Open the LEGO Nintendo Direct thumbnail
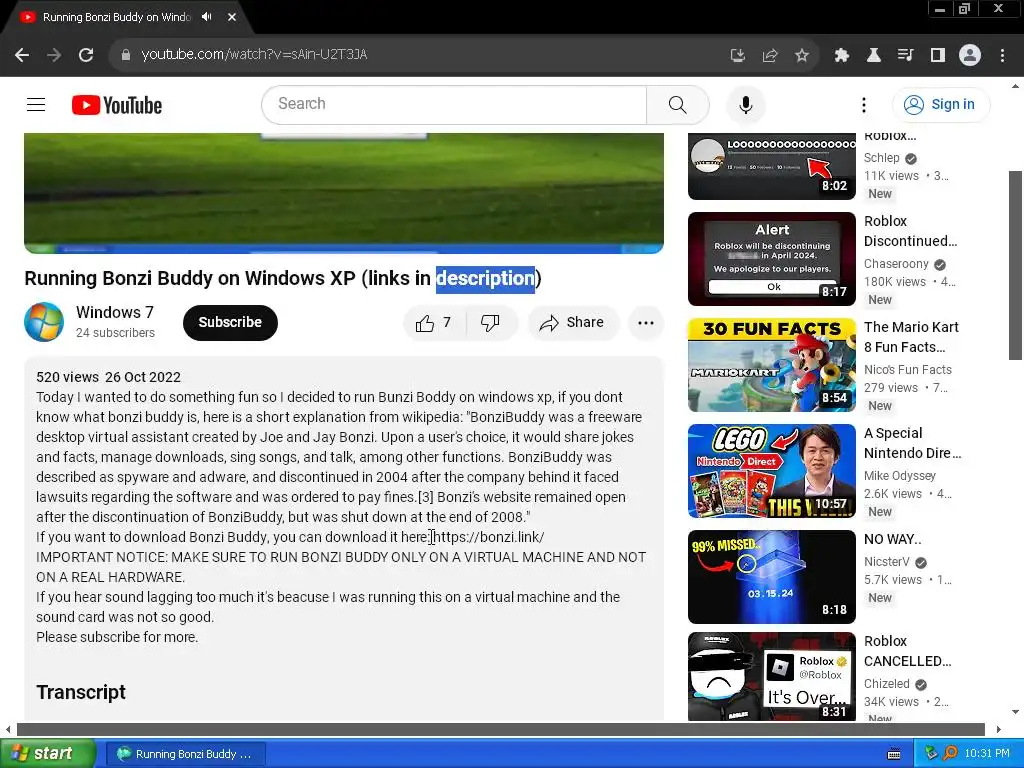The height and width of the screenshot is (768, 1024). pyautogui.click(x=772, y=471)
